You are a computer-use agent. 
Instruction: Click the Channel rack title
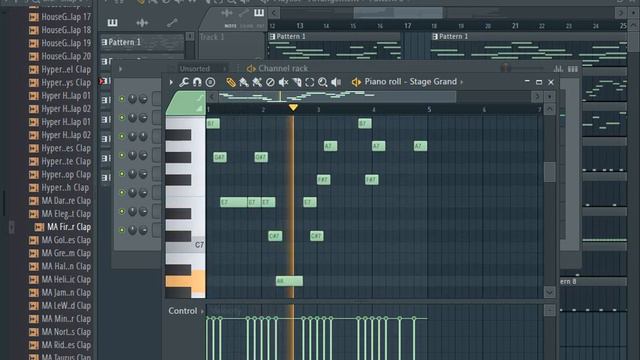coord(283,69)
